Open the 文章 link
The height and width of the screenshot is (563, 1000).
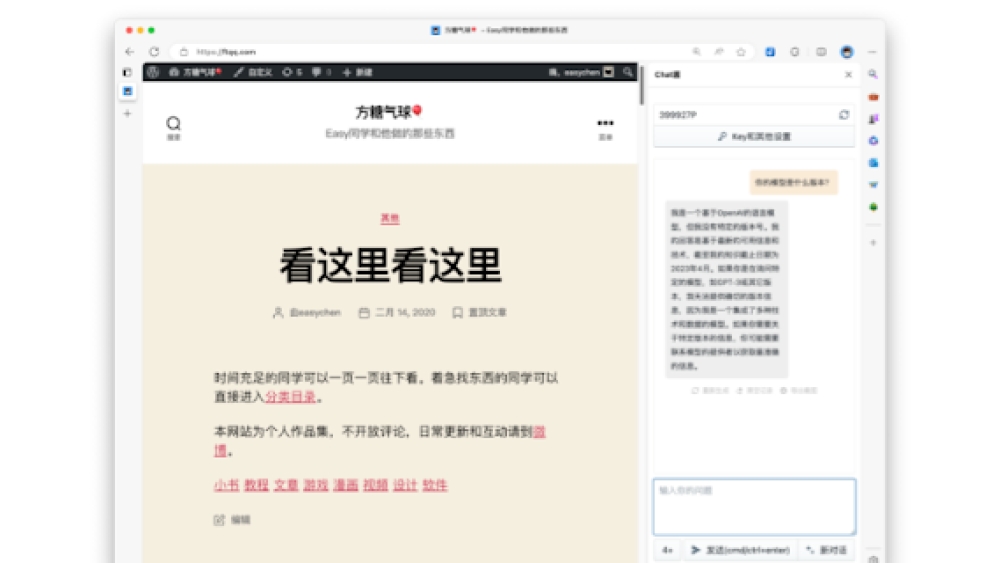coord(286,485)
